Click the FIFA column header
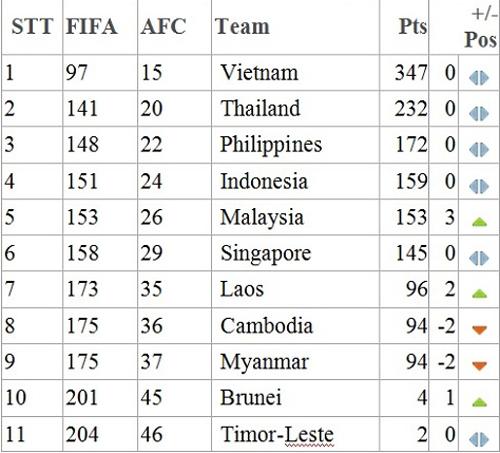500x453 pixels. click(91, 27)
